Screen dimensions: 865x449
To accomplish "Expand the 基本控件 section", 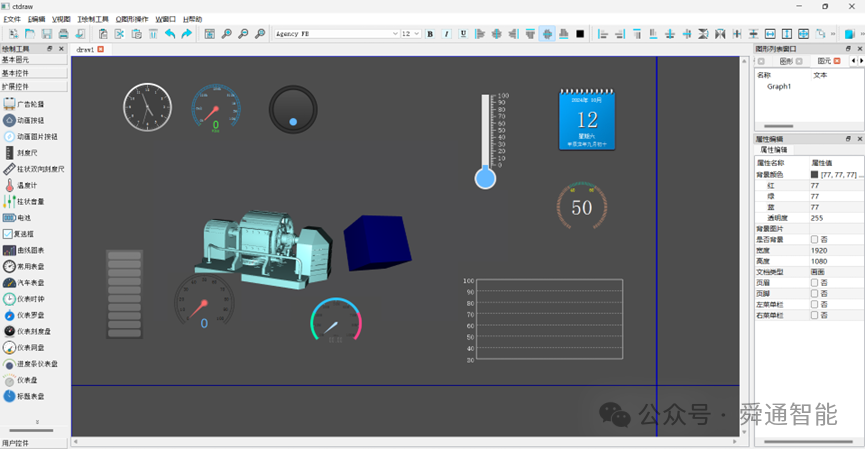I will [x=34, y=73].
